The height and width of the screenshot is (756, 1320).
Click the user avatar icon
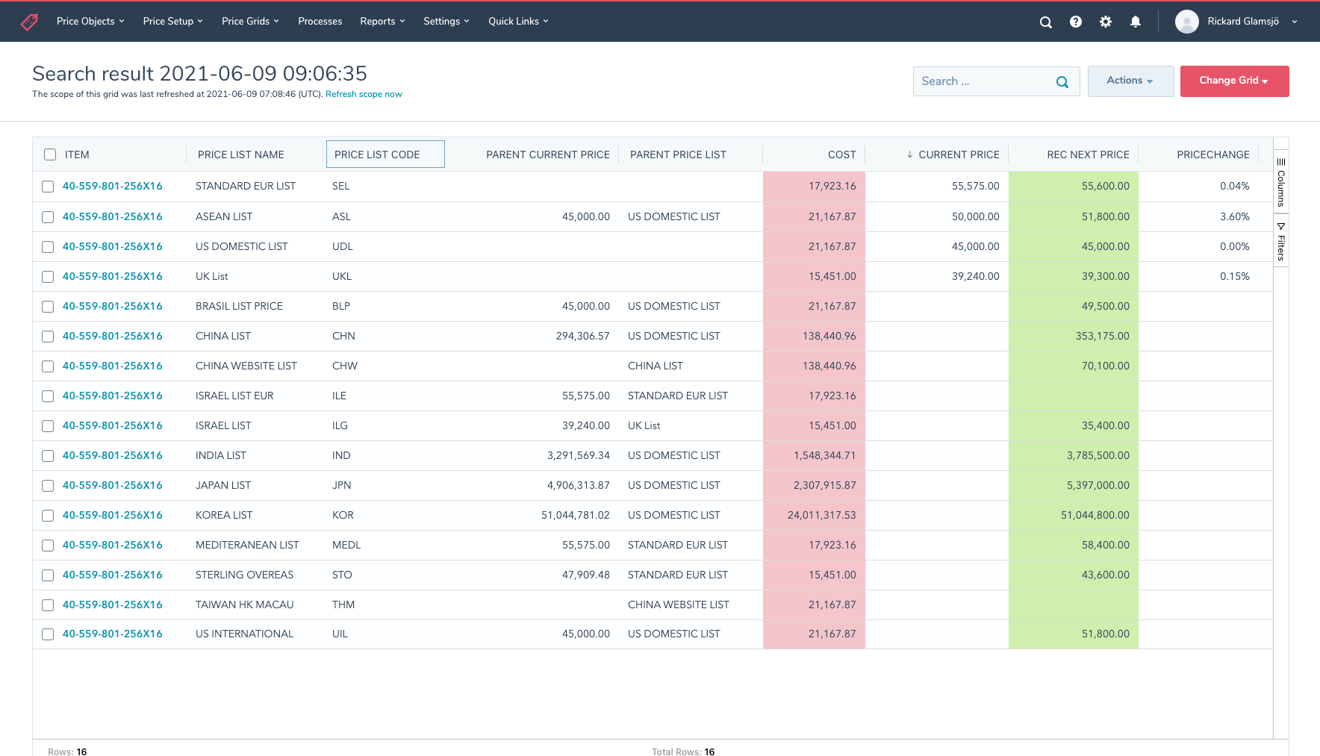(1187, 22)
